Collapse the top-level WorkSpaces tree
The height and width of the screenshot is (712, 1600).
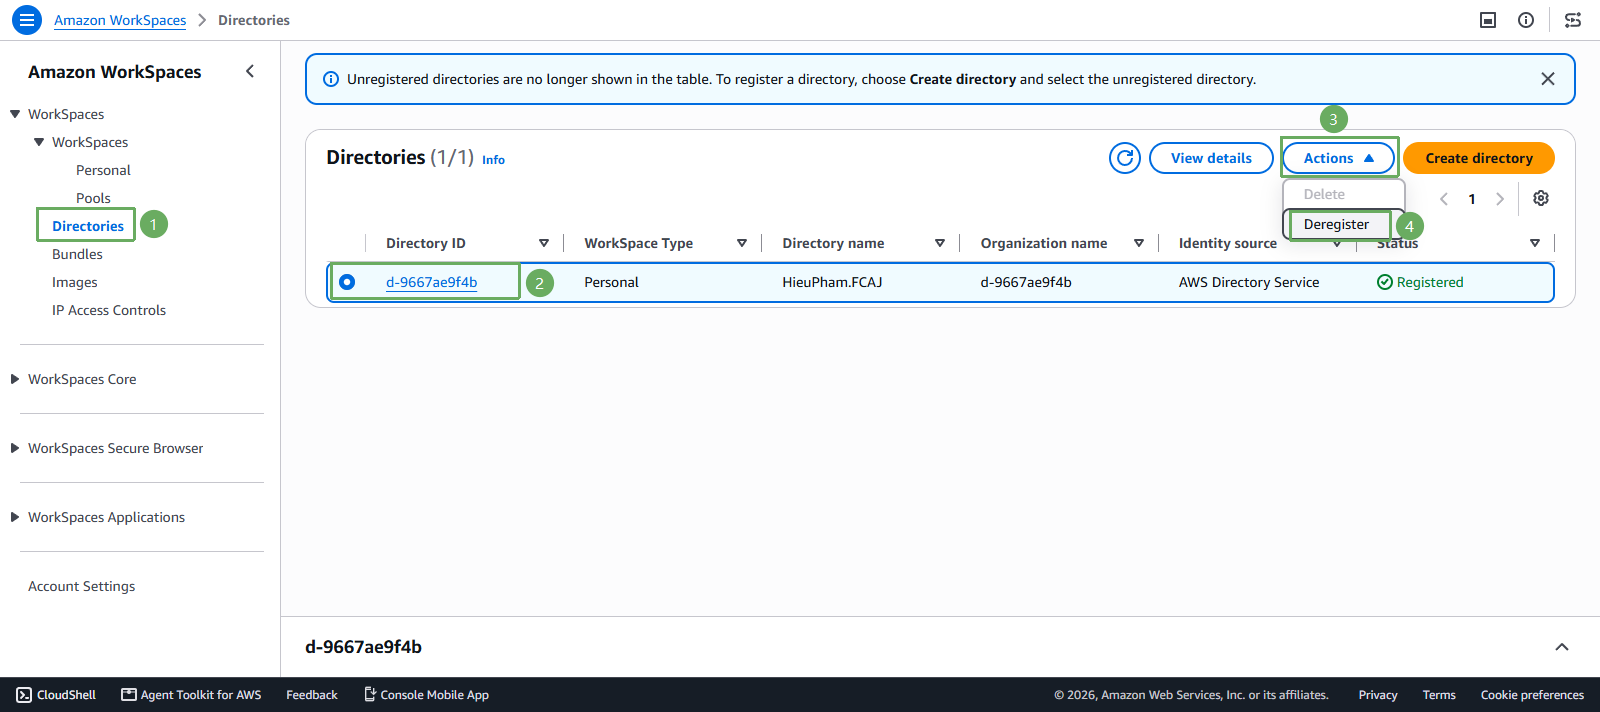15,114
